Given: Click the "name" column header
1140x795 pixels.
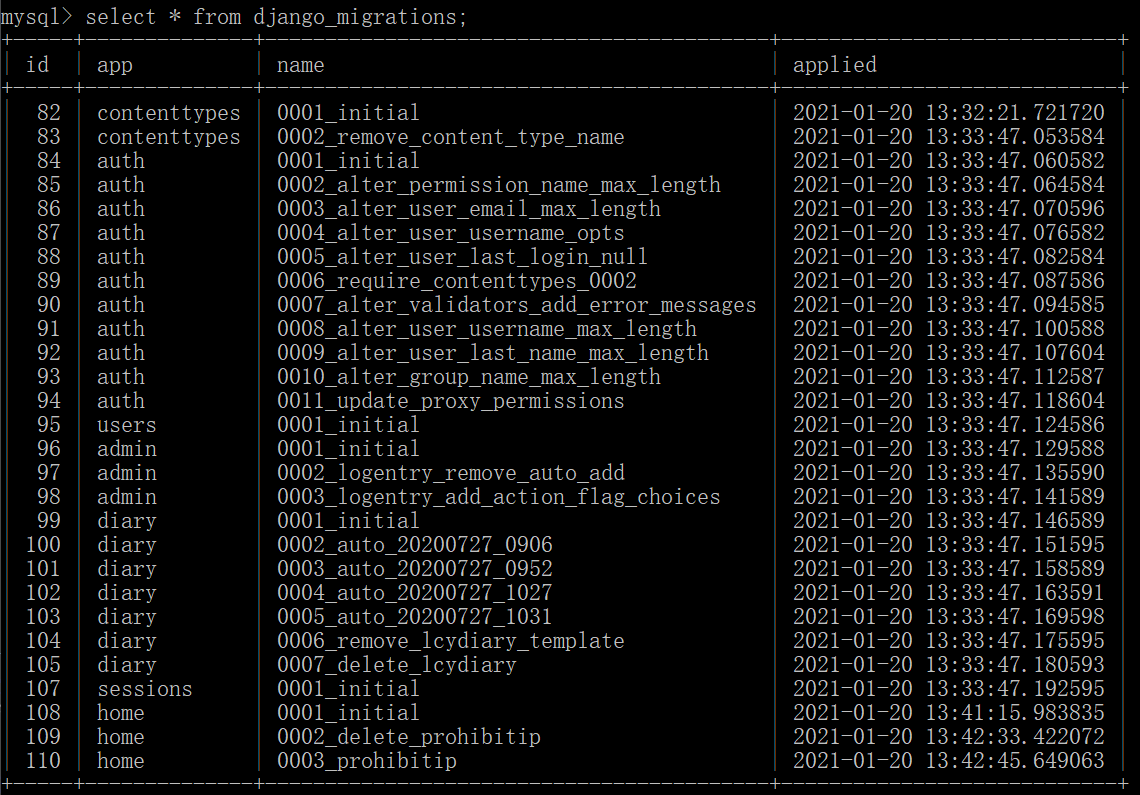Looking at the screenshot, I should 300,65.
